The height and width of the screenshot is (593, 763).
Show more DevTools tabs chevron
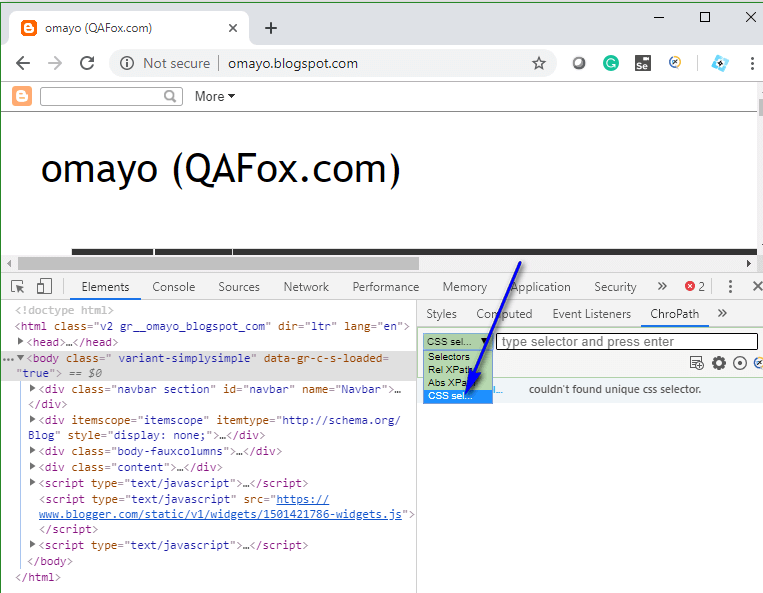point(662,286)
